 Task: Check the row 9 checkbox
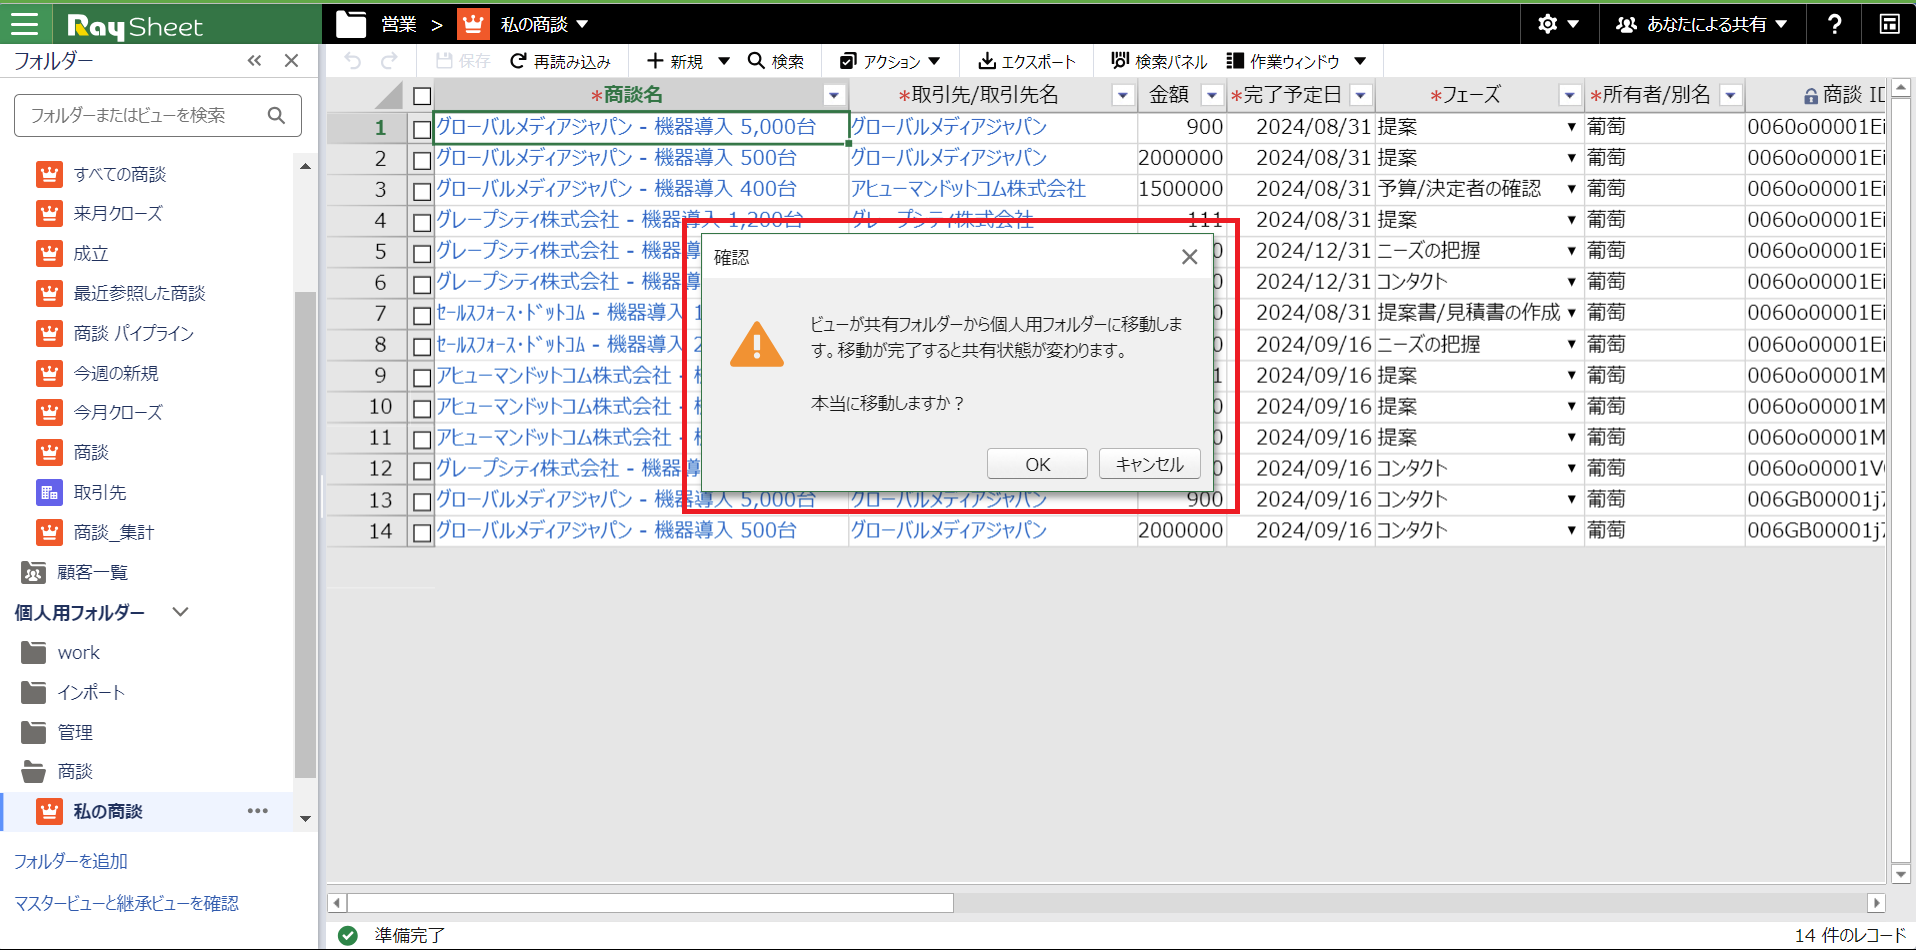point(422,377)
